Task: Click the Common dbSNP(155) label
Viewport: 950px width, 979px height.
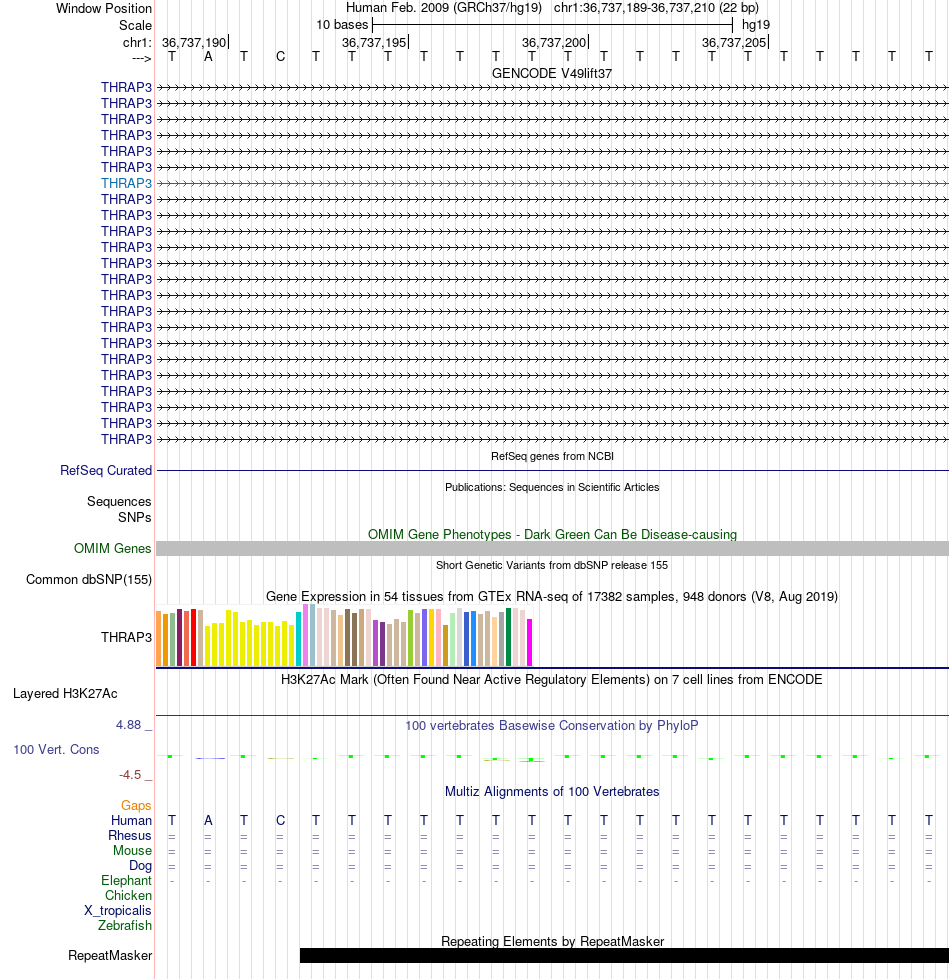Action: [89, 580]
